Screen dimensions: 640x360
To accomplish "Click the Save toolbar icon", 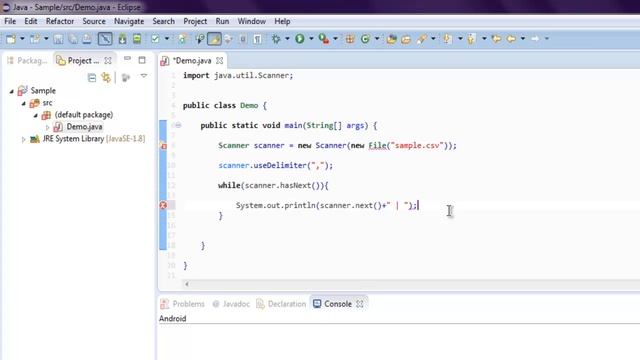I will click(x=58, y=39).
